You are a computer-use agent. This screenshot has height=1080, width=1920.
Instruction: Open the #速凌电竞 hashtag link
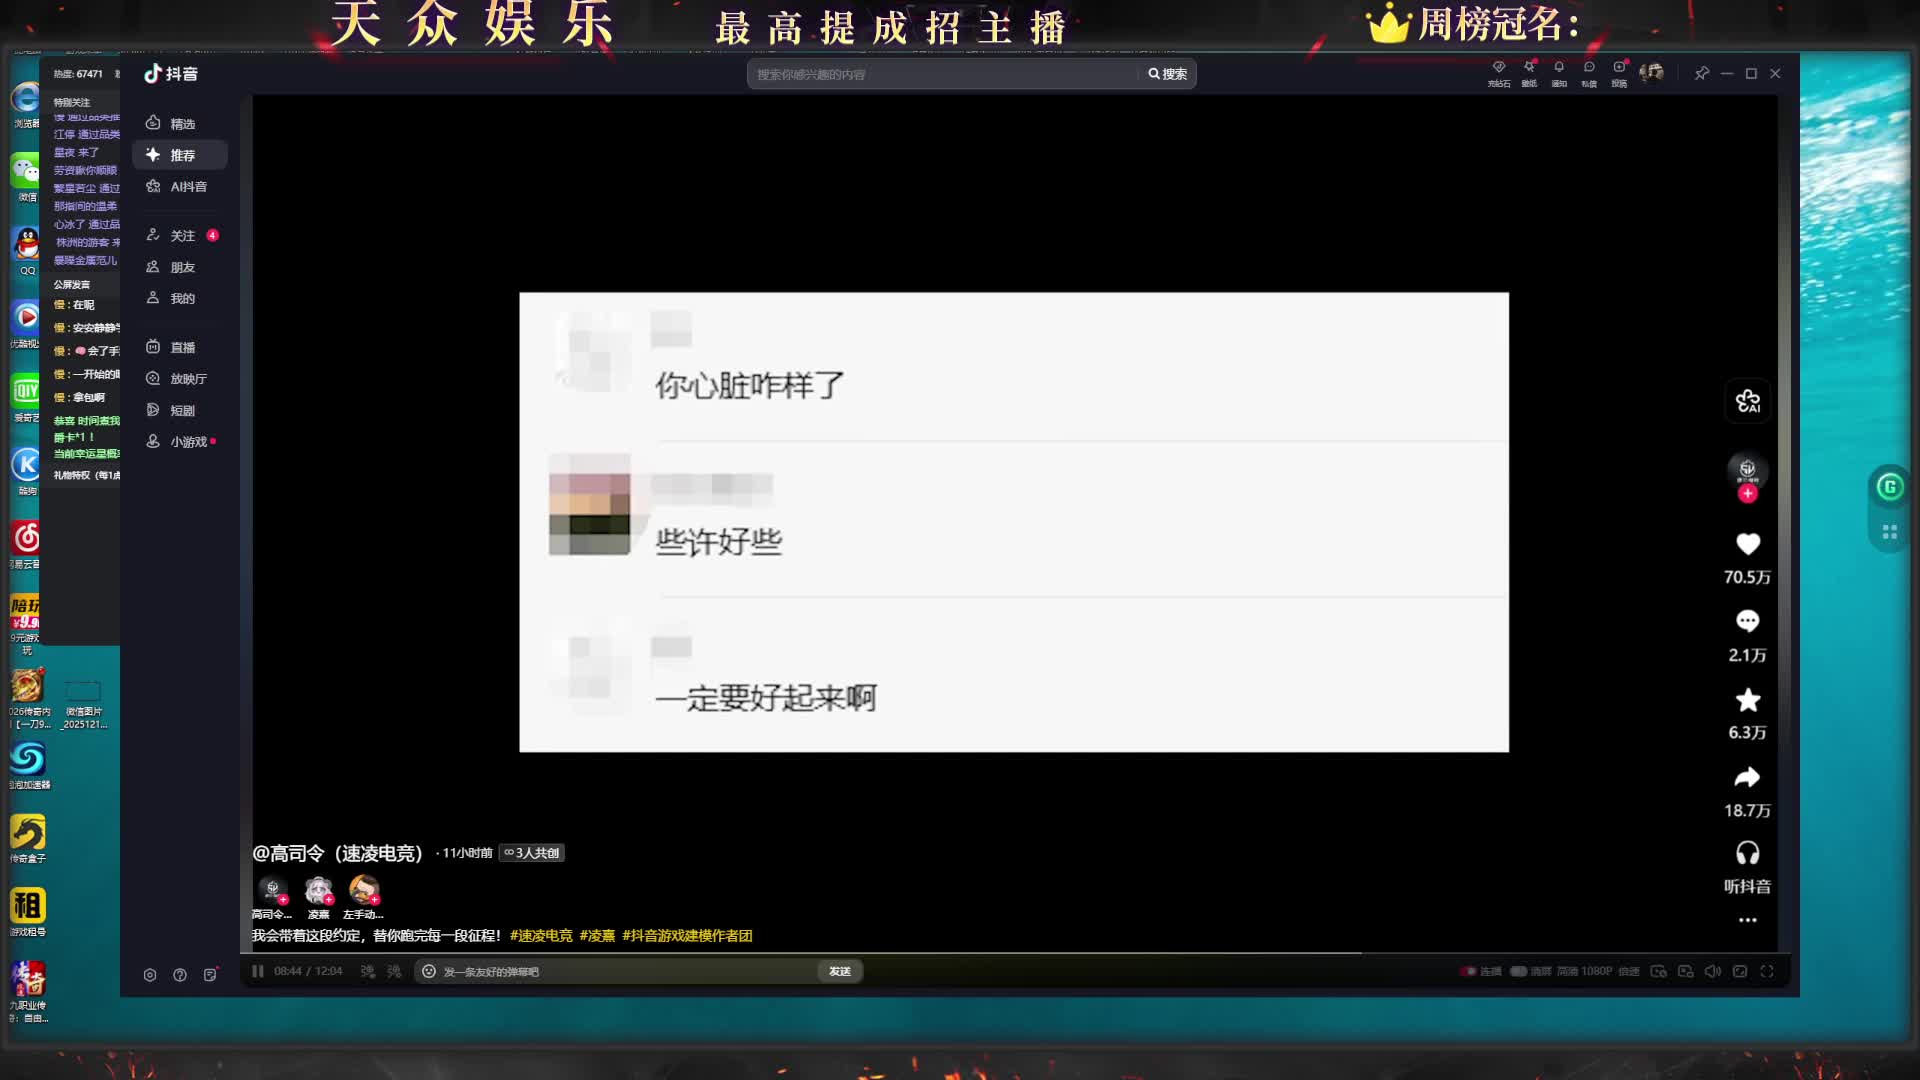click(x=541, y=935)
